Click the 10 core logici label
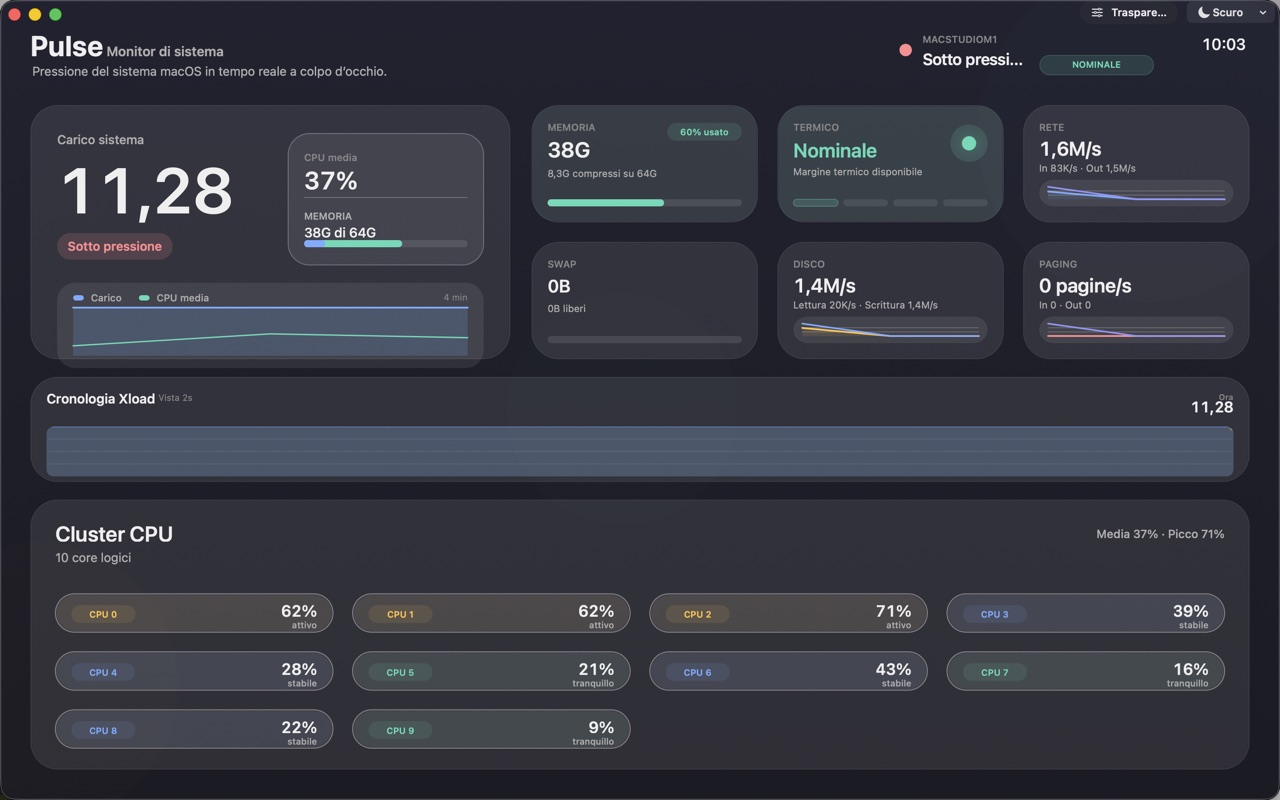This screenshot has height=800, width=1280. pos(93,558)
